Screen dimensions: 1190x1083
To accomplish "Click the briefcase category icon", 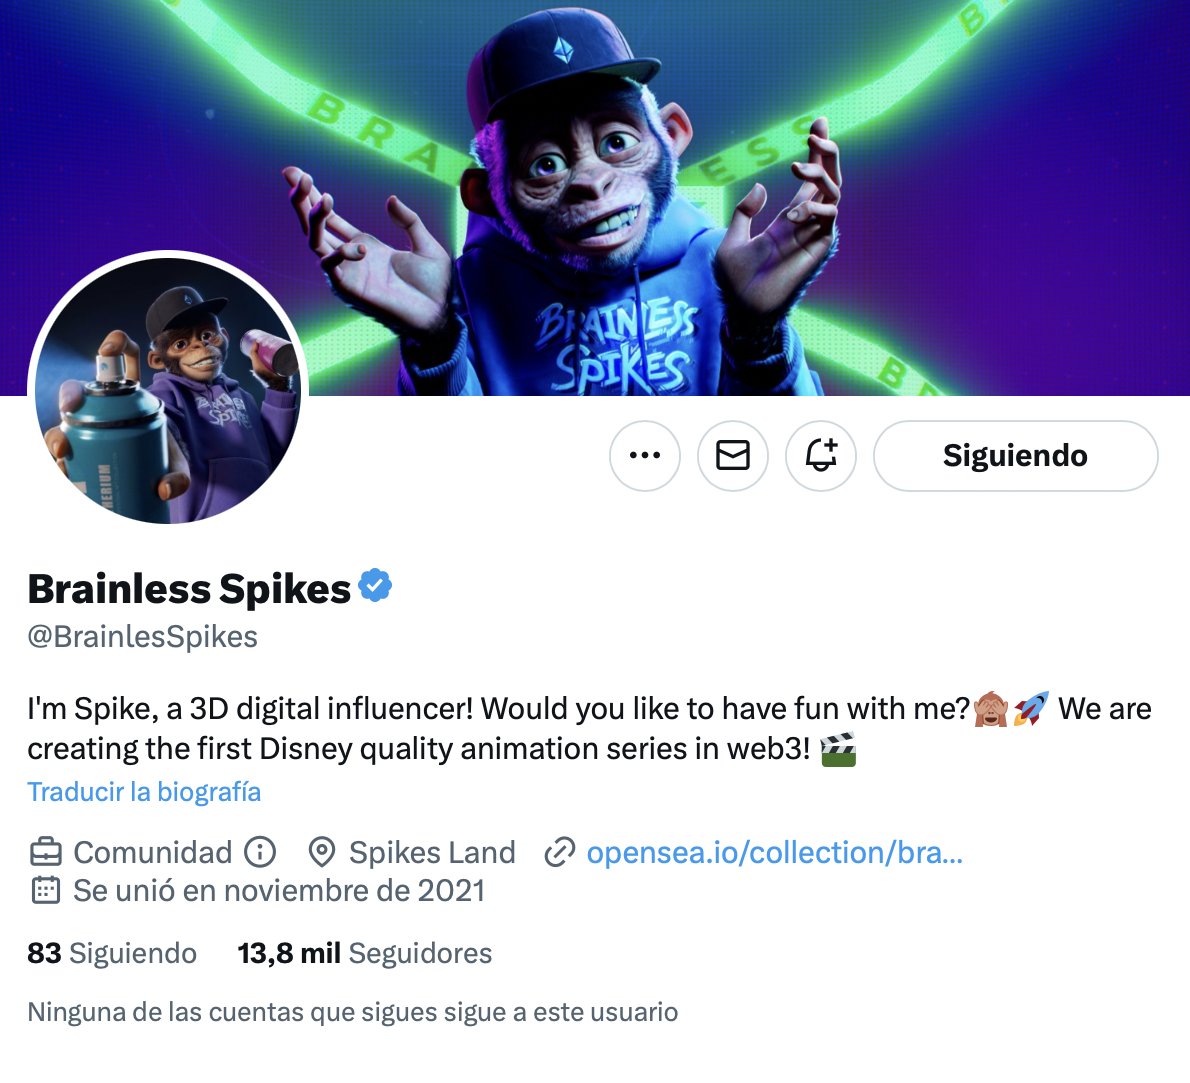I will click(x=46, y=852).
